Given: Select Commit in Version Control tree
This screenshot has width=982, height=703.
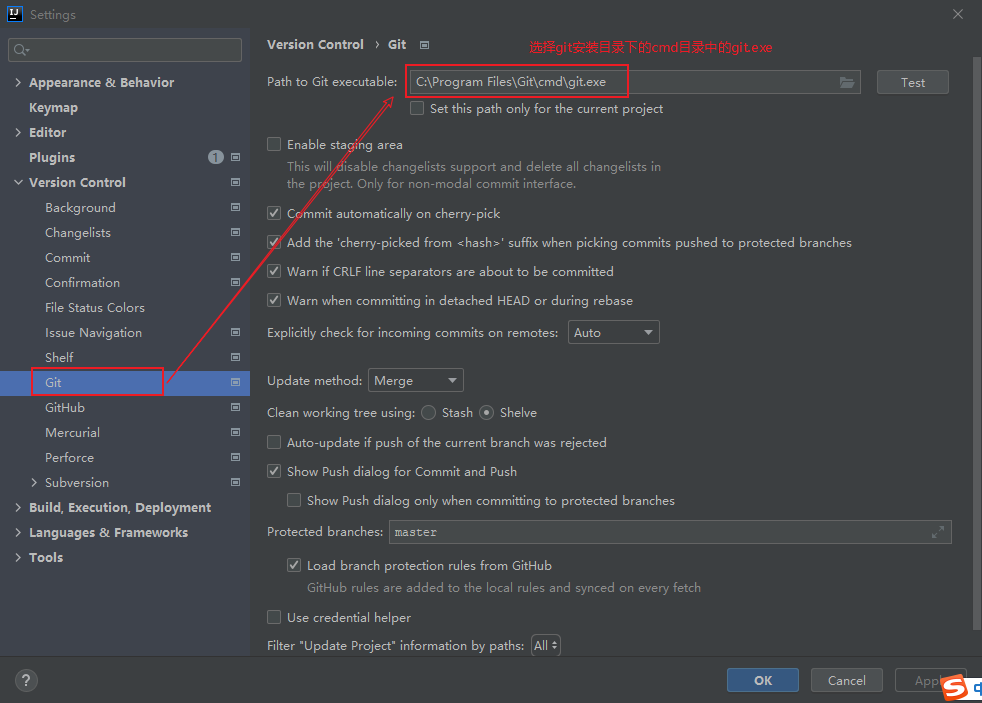Looking at the screenshot, I should click(67, 257).
